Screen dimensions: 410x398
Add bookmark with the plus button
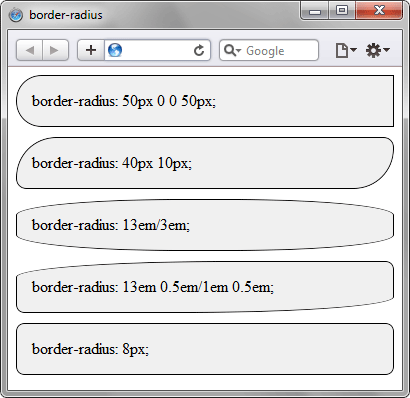(91, 50)
